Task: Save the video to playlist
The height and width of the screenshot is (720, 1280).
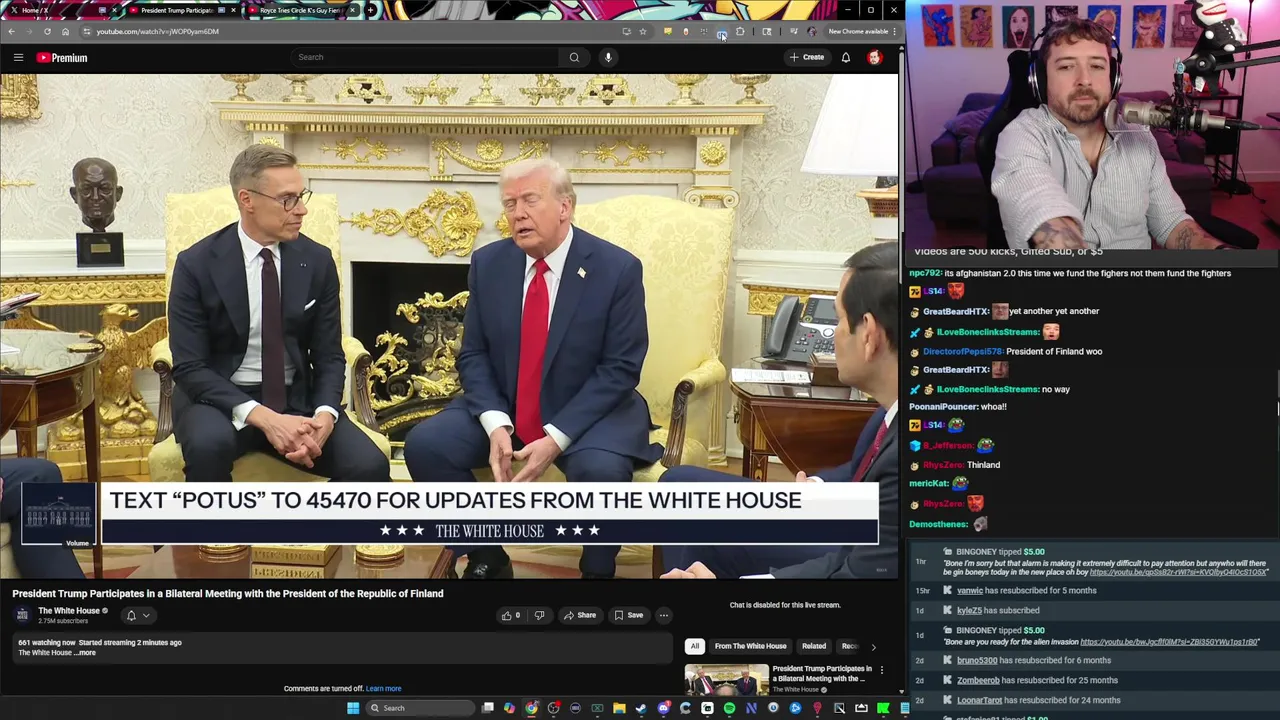Action: [628, 615]
